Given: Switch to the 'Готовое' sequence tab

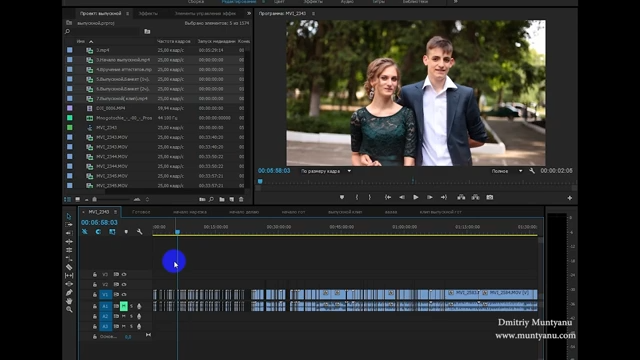Looking at the screenshot, I should pos(141,212).
